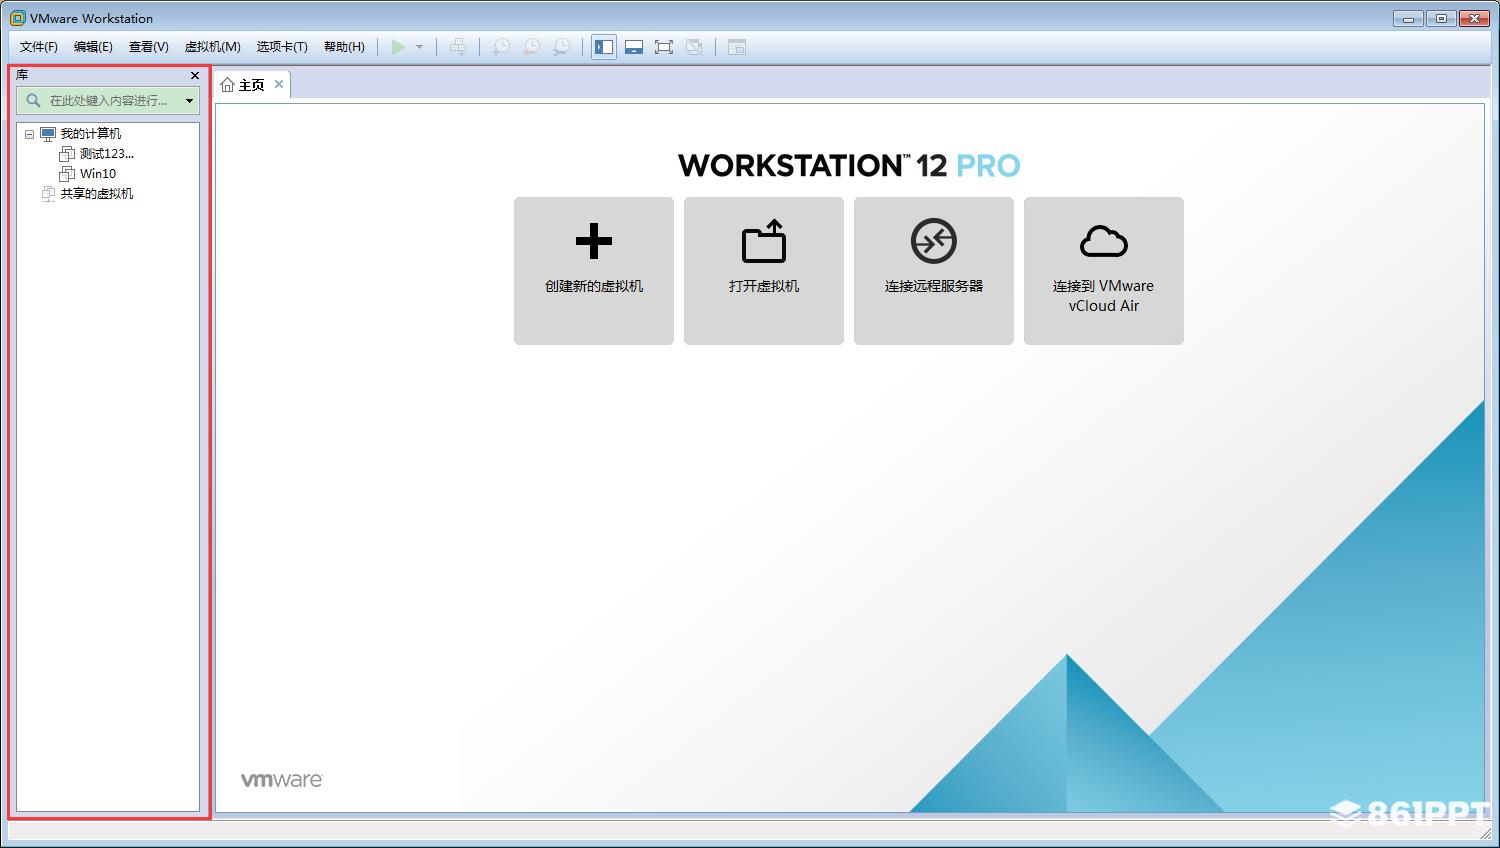Screen dimensions: 1500x848
Task: Click the Revert to Snapshot icon
Action: [x=532, y=47]
